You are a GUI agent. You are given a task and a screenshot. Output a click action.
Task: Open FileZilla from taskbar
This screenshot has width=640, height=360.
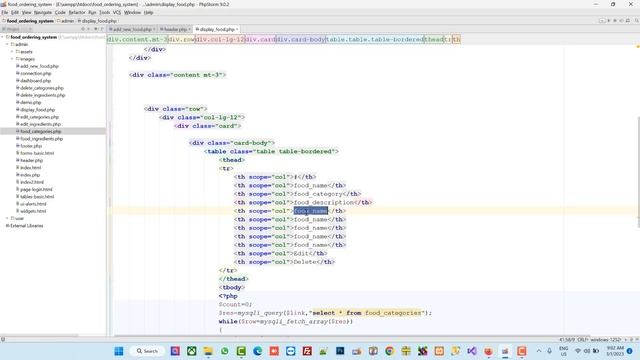click(307, 351)
